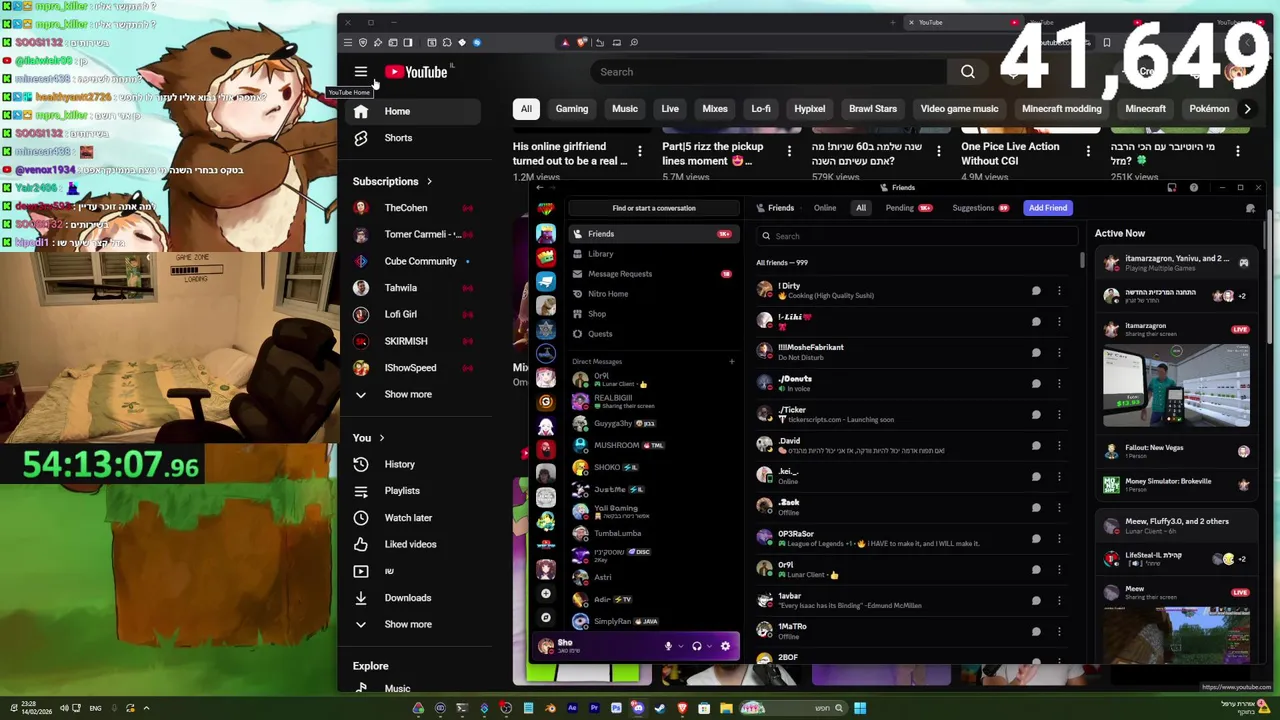
Task: Click the YouTube logo
Action: pos(416,72)
